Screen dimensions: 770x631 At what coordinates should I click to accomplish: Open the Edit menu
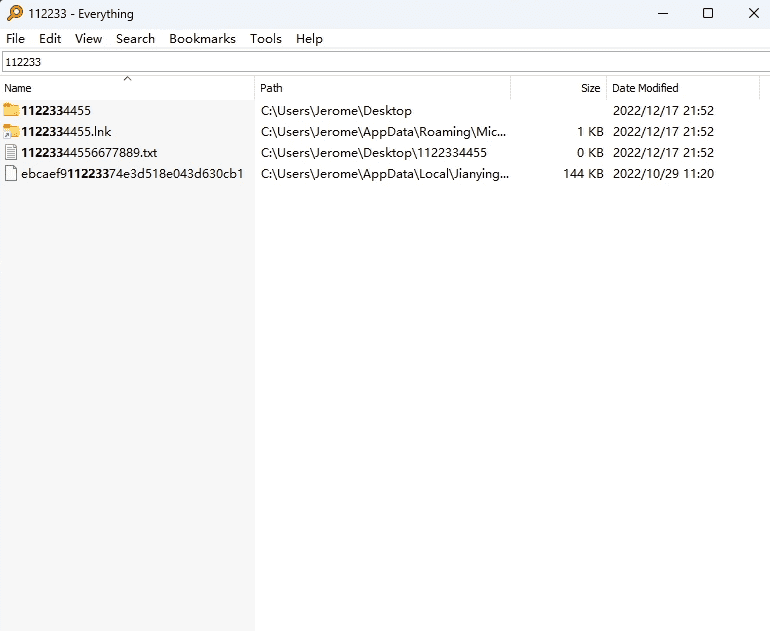coord(50,38)
